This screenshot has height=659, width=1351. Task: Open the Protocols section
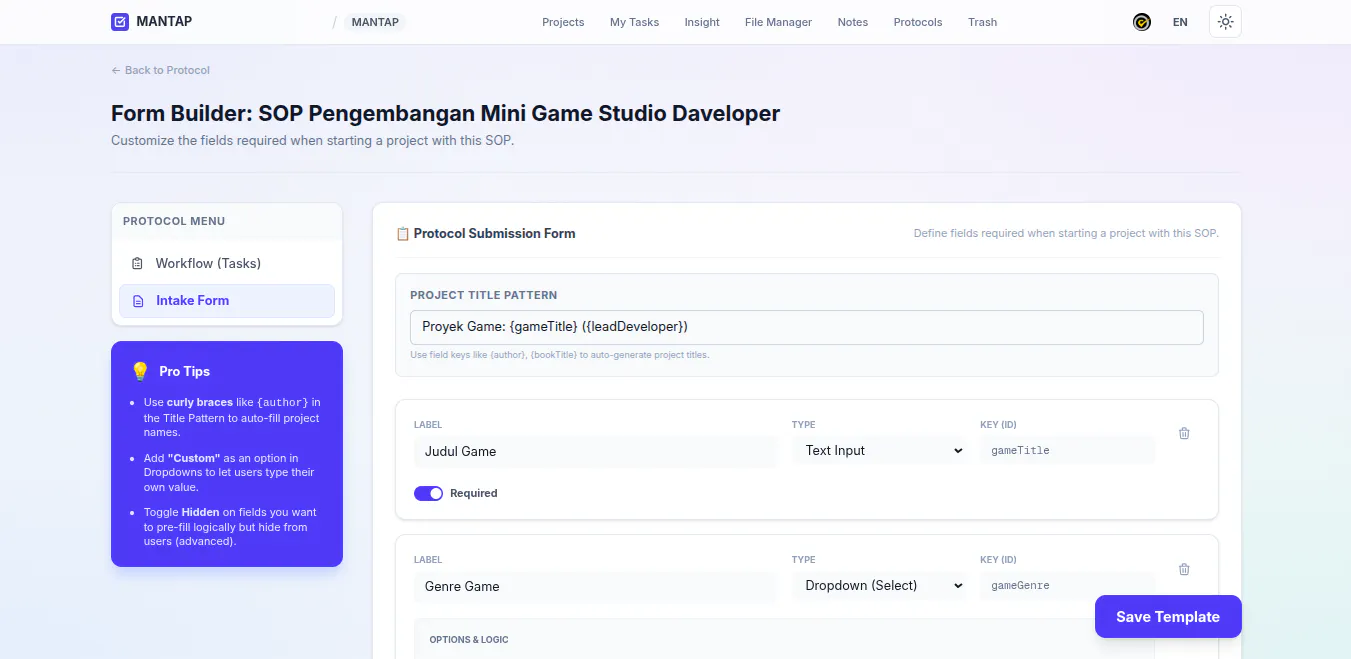click(x=918, y=22)
